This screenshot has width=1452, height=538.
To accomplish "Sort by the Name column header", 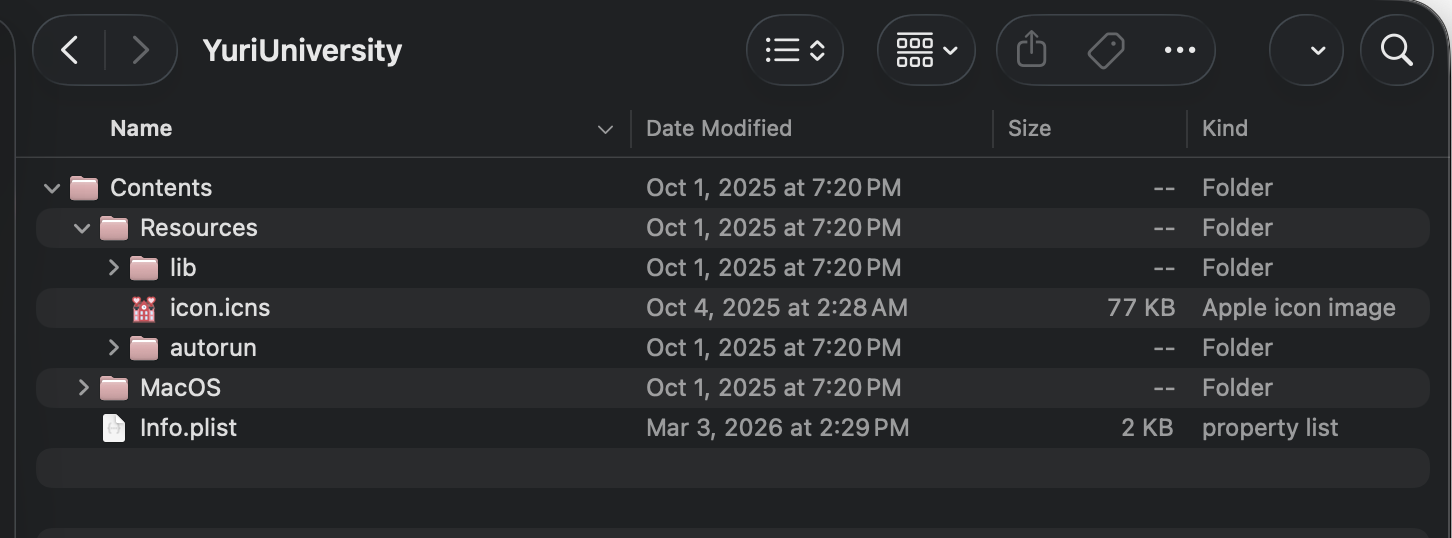I will (141, 128).
